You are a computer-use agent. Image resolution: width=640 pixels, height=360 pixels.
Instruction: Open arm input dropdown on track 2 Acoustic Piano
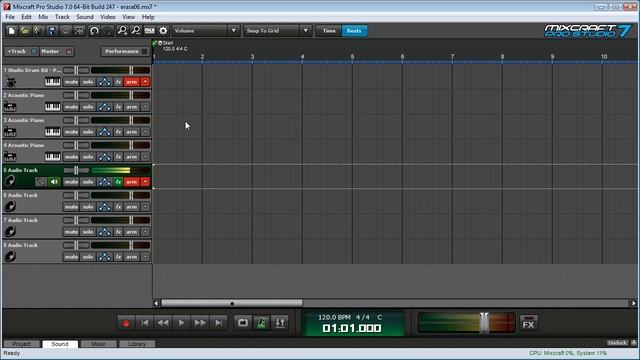pos(145,107)
